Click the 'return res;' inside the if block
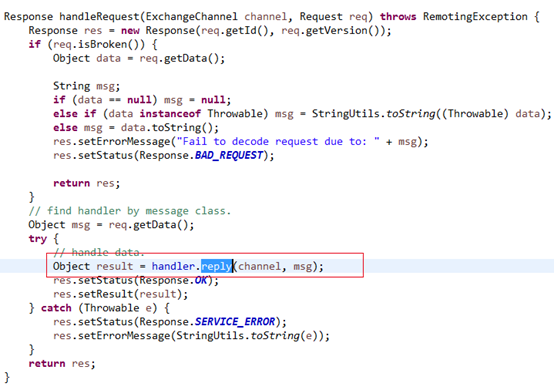554x390 pixels. 87,183
